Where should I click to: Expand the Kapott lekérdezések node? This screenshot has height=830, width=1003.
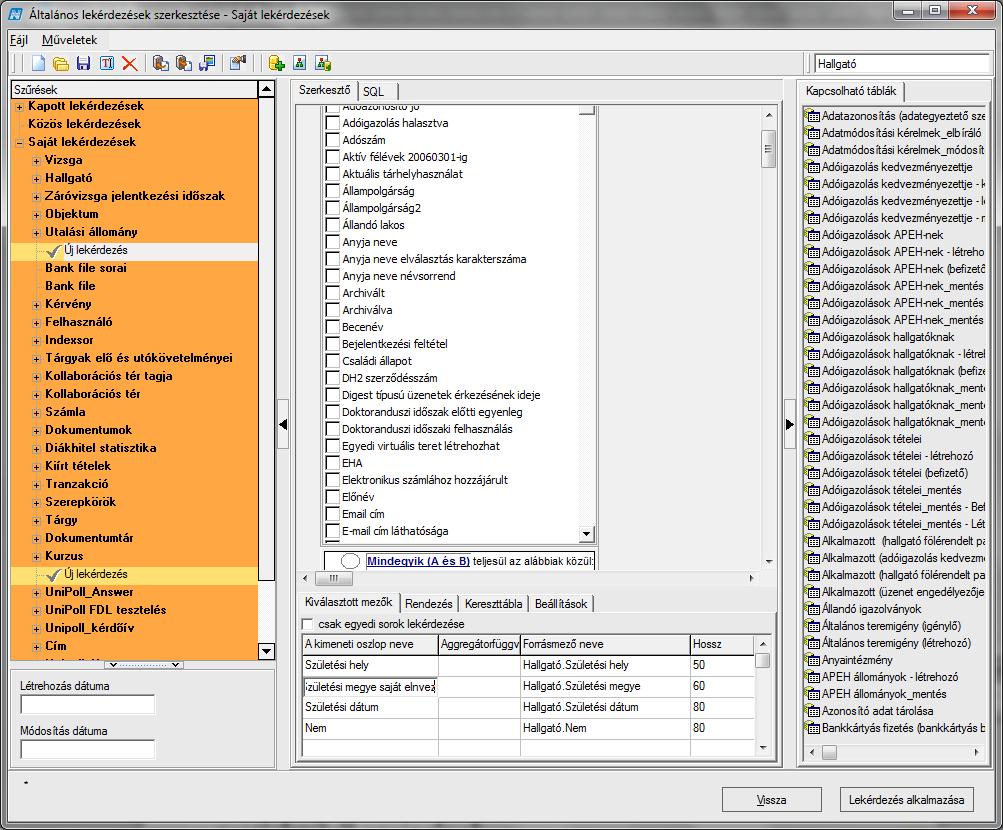20,107
